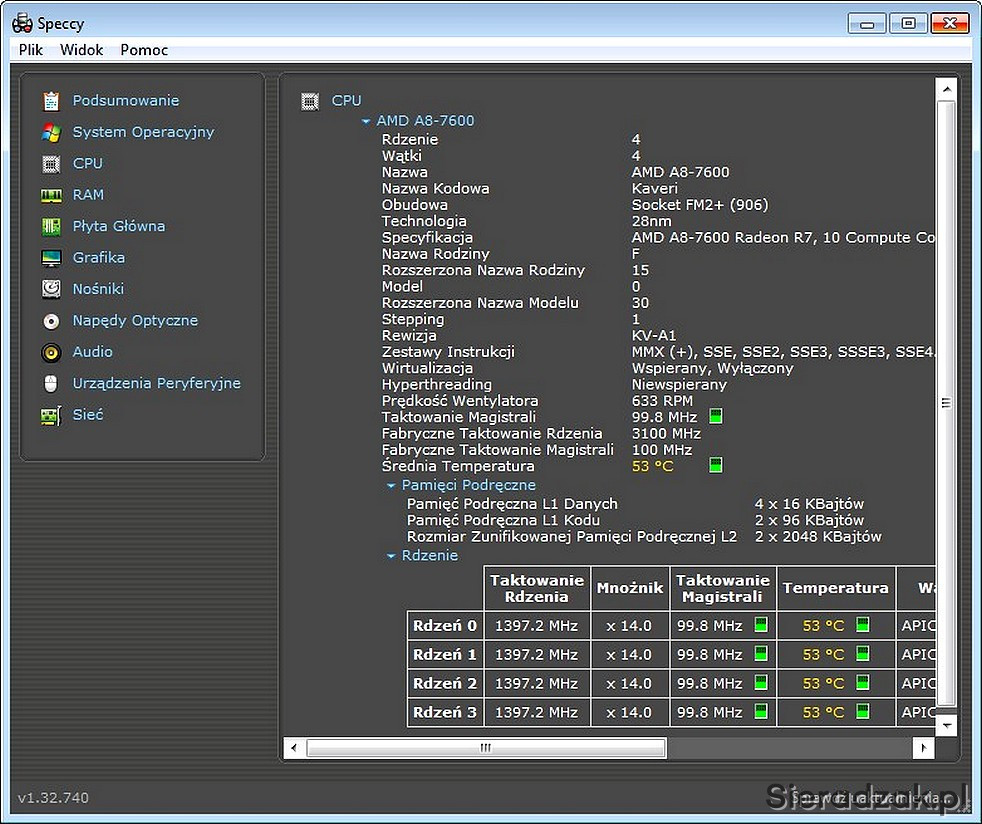The image size is (982, 824).
Task: Click green graph icon beside Średnia Temperatura
Action: (x=716, y=465)
